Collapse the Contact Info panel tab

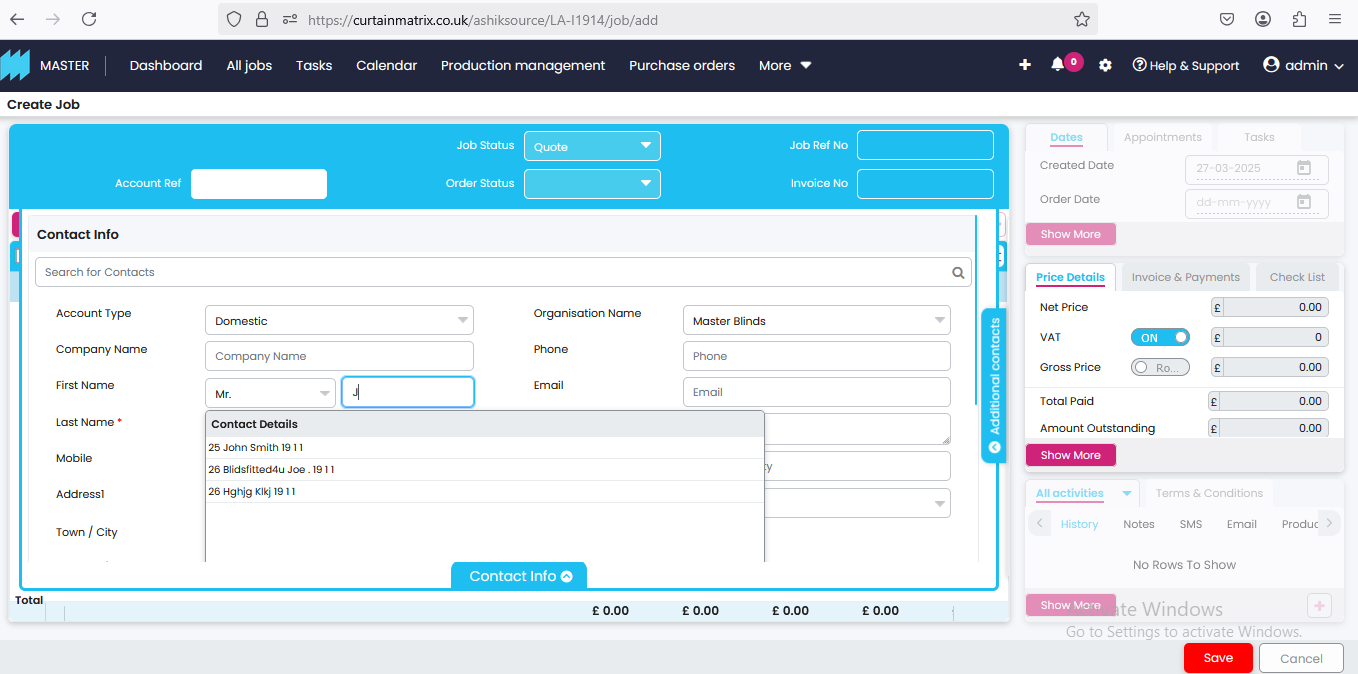[519, 576]
